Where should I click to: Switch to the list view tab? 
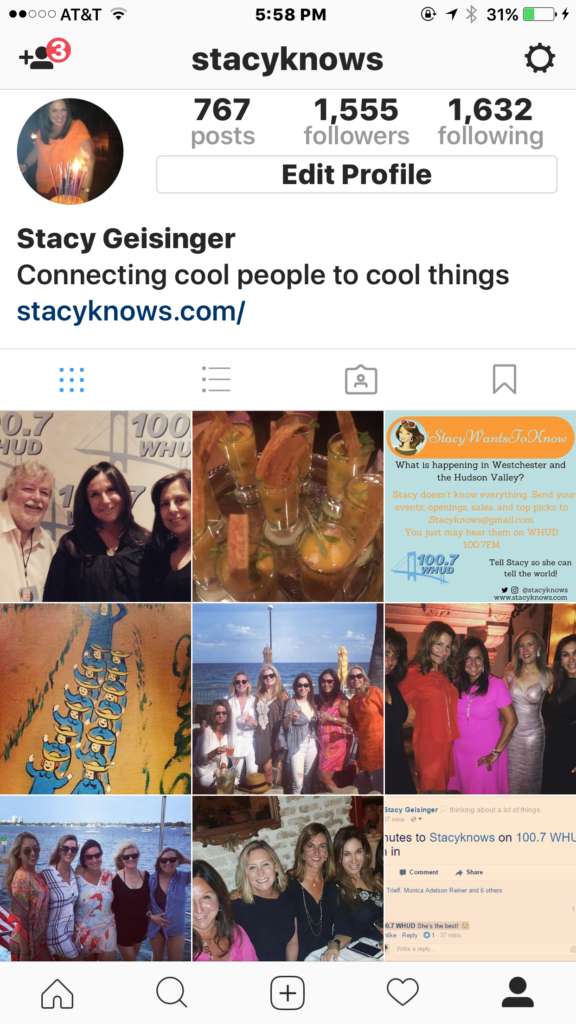pos(216,379)
